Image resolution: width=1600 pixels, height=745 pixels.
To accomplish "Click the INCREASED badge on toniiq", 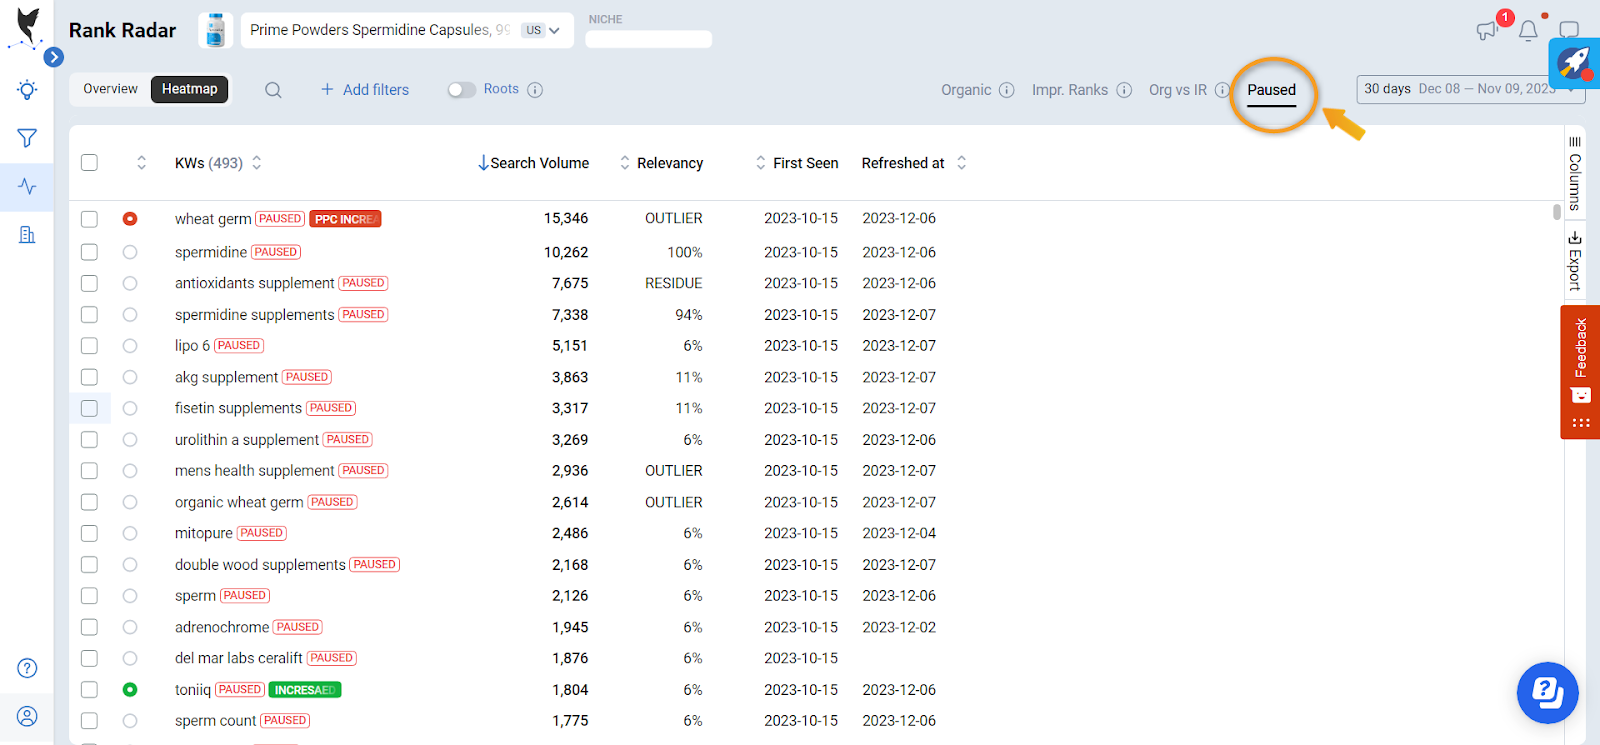I will [305, 690].
